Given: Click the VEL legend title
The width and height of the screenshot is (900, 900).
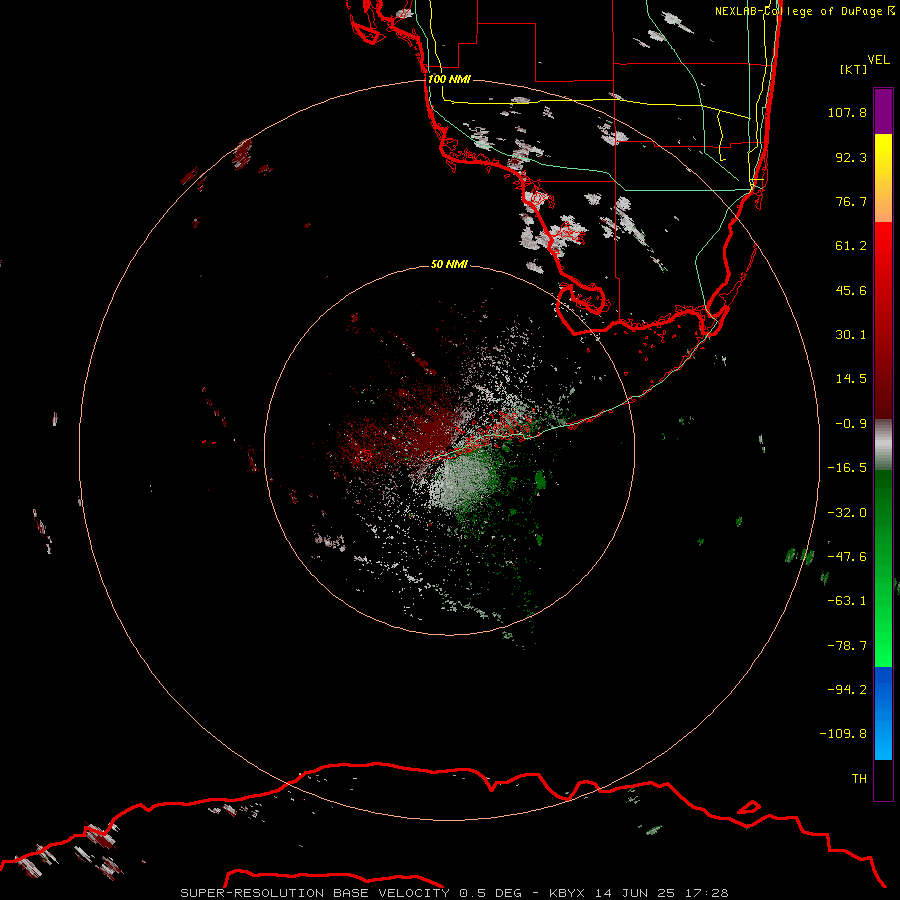Looking at the screenshot, I should point(878,59).
